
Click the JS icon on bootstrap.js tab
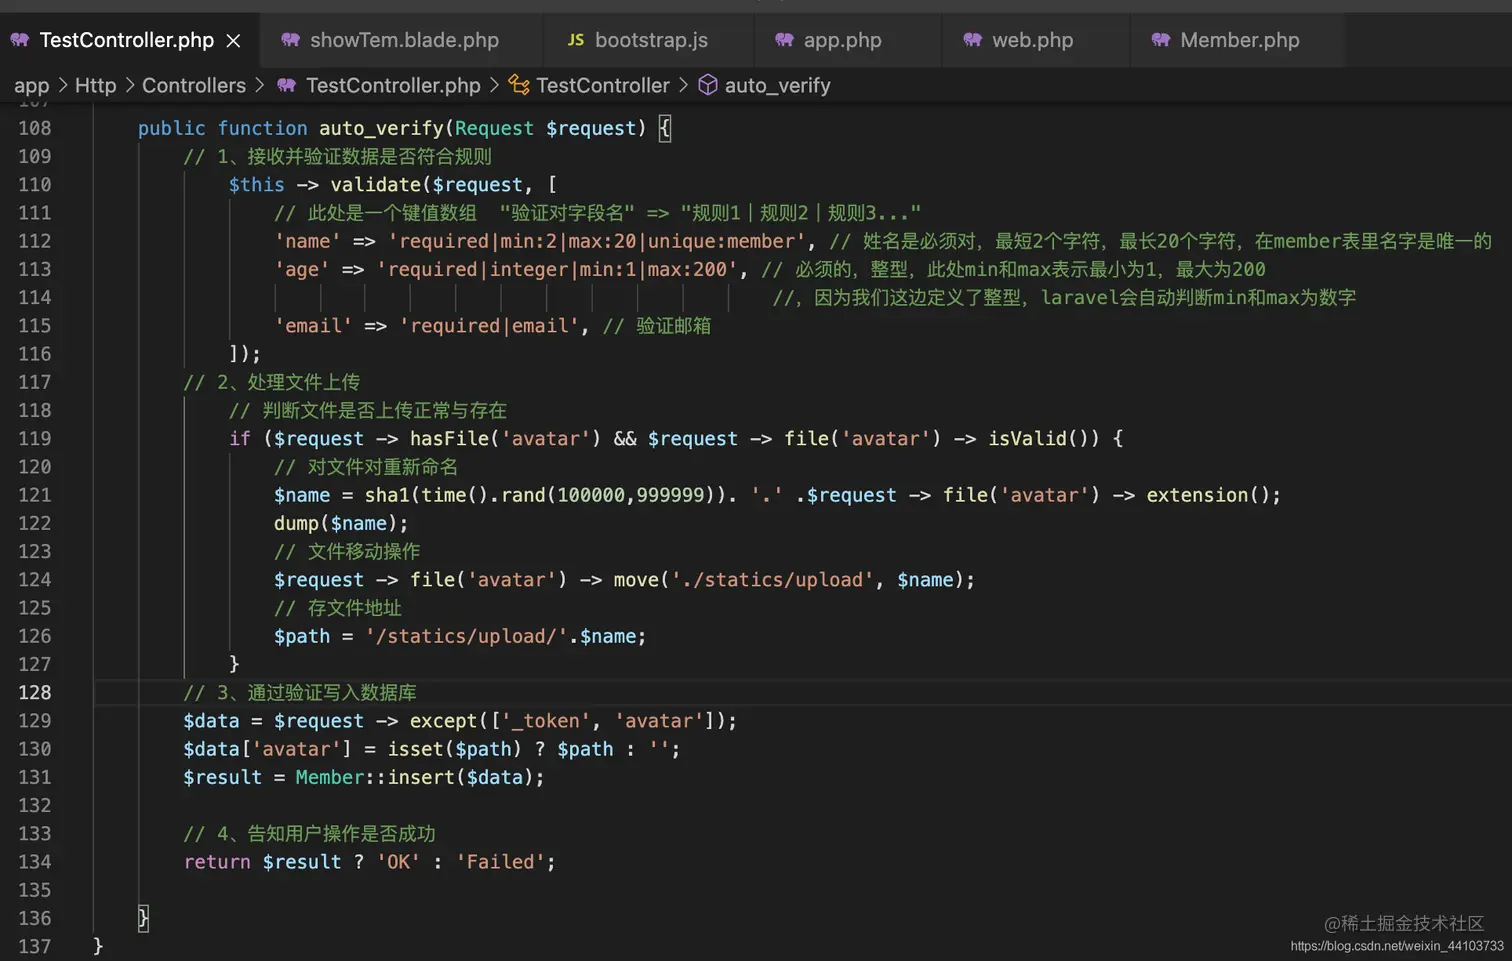pyautogui.click(x=576, y=40)
